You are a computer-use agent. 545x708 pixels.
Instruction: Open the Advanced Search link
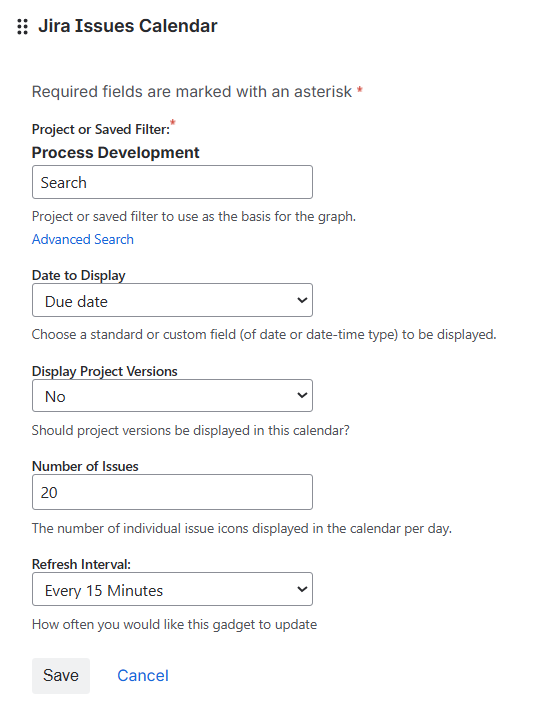(x=83, y=239)
